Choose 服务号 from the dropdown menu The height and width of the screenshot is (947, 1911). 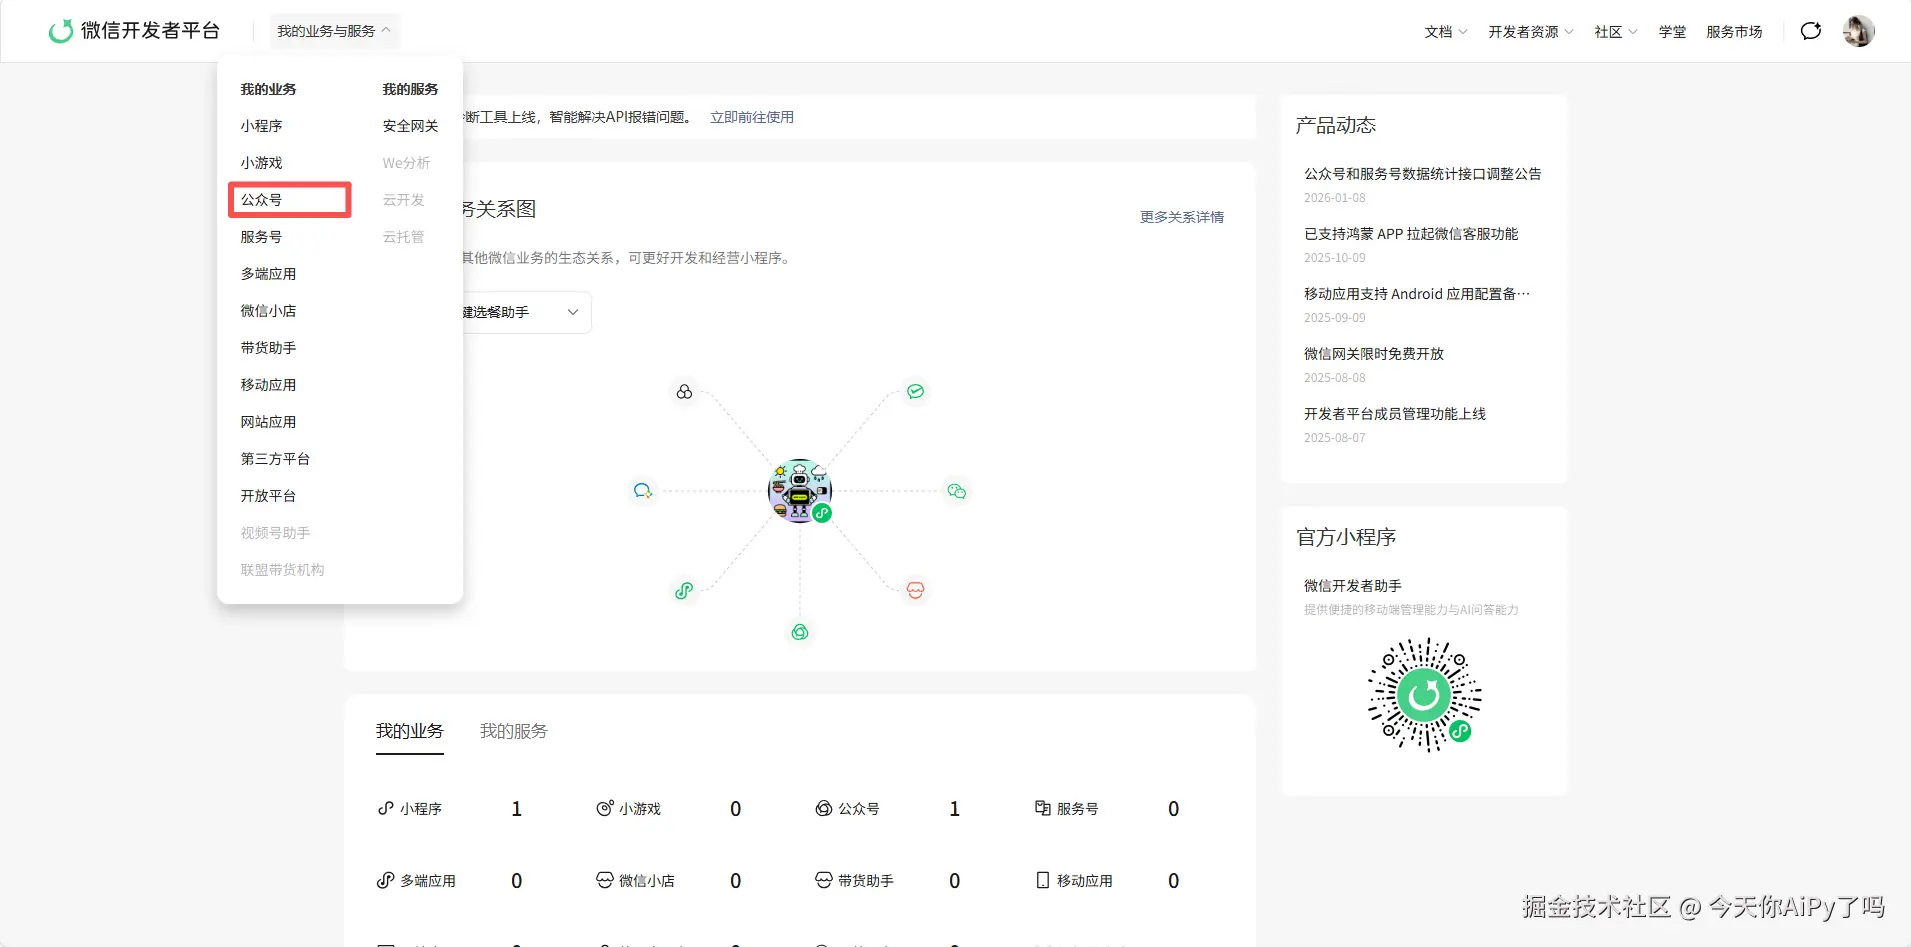pyautogui.click(x=261, y=237)
